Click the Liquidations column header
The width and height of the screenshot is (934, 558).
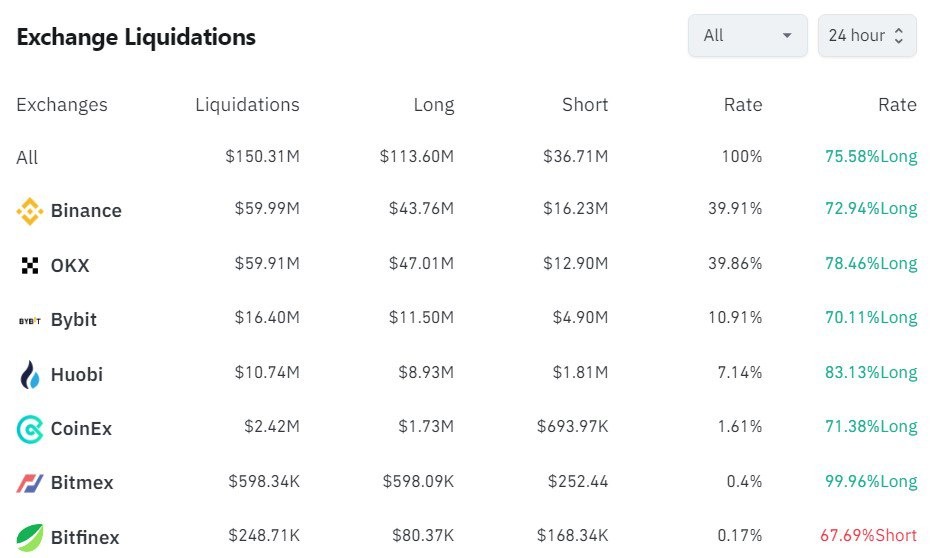tap(247, 105)
